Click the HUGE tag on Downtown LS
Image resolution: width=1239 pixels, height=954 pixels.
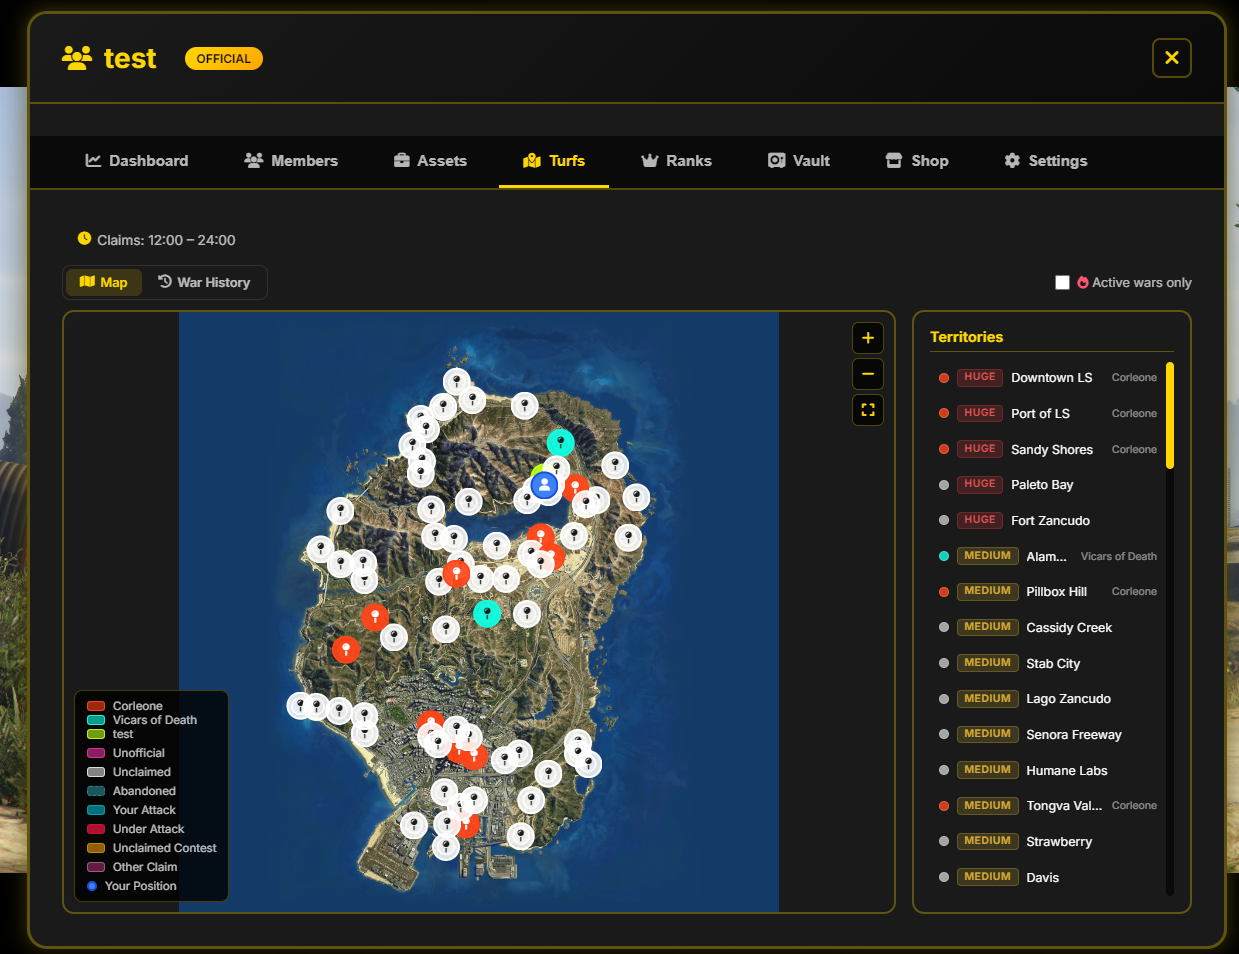pyautogui.click(x=980, y=377)
